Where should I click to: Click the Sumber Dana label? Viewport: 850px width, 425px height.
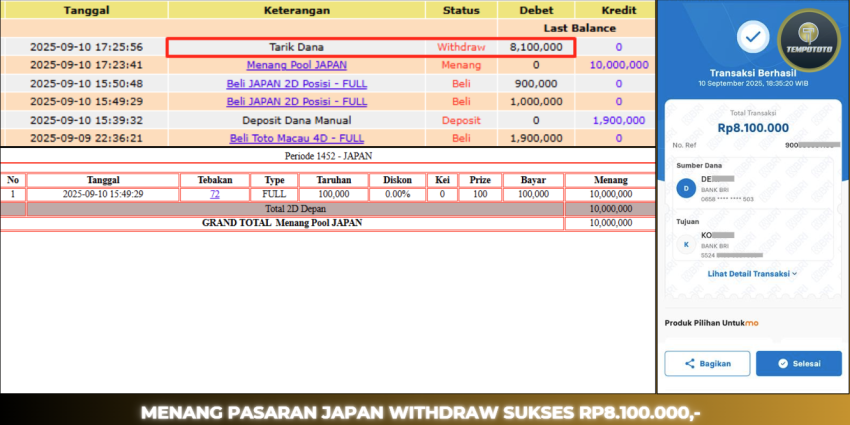[x=699, y=165]
